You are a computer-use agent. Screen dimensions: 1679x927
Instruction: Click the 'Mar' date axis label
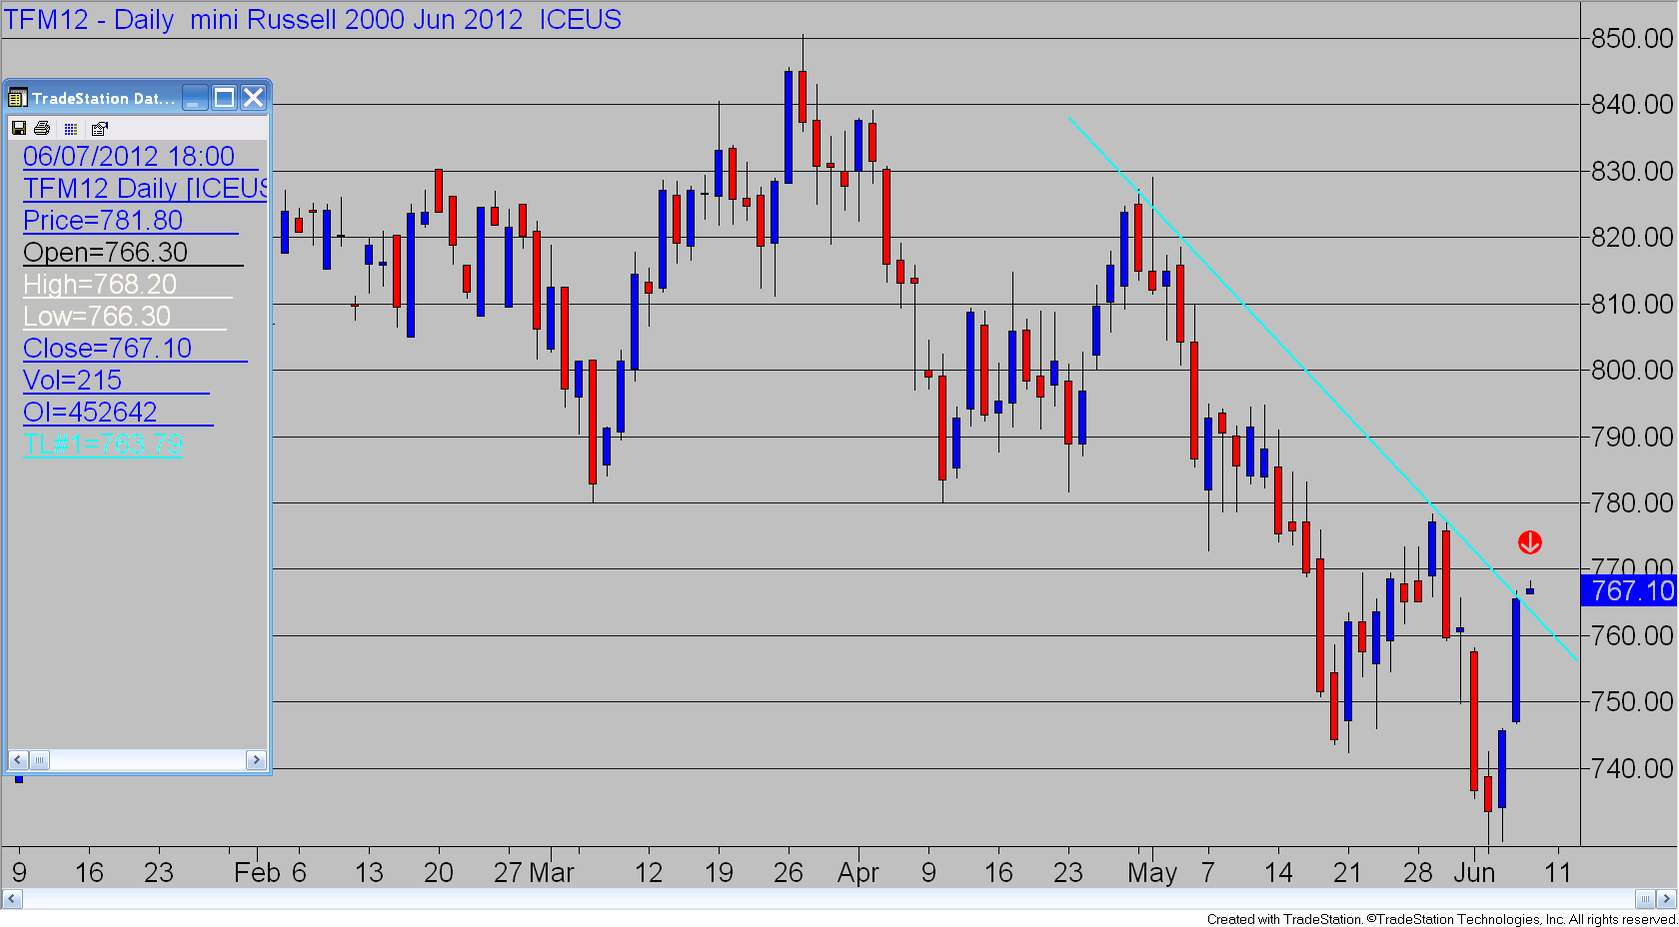(x=551, y=873)
